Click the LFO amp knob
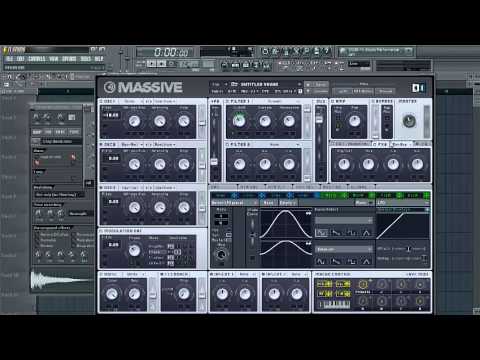Screen dimensions: 480x360 (221, 255)
